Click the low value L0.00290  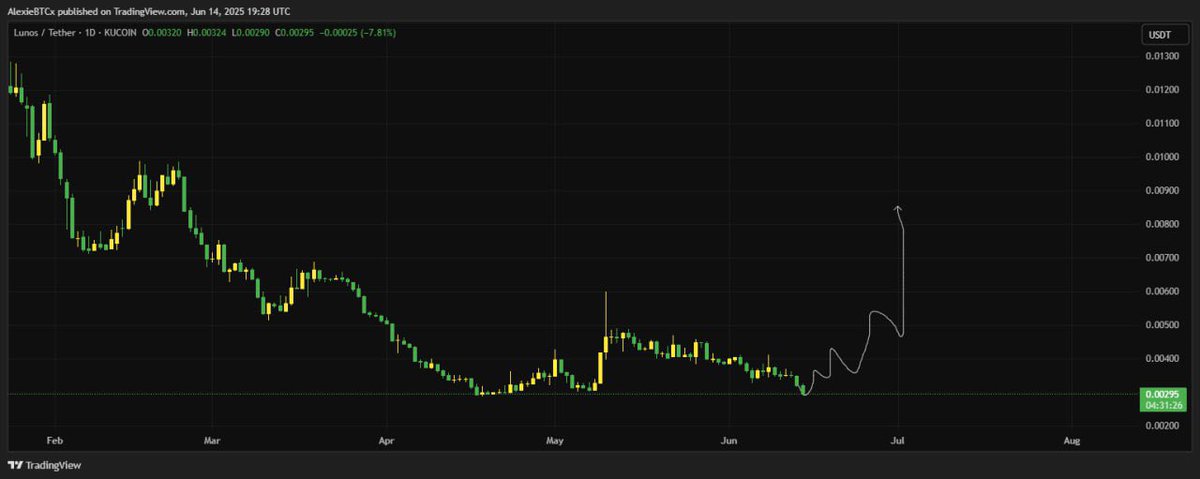tap(249, 32)
